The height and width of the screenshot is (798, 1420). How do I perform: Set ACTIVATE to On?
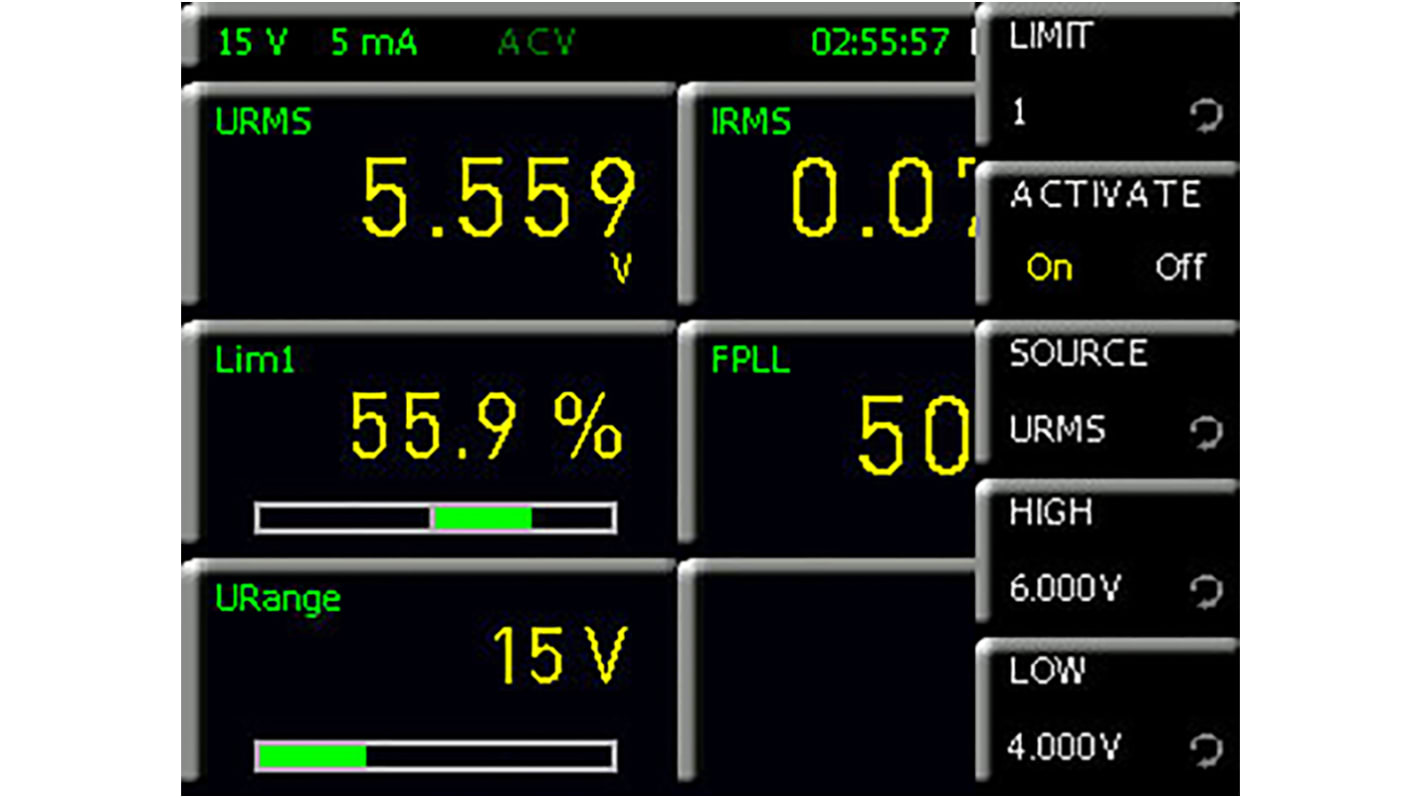click(x=1049, y=268)
